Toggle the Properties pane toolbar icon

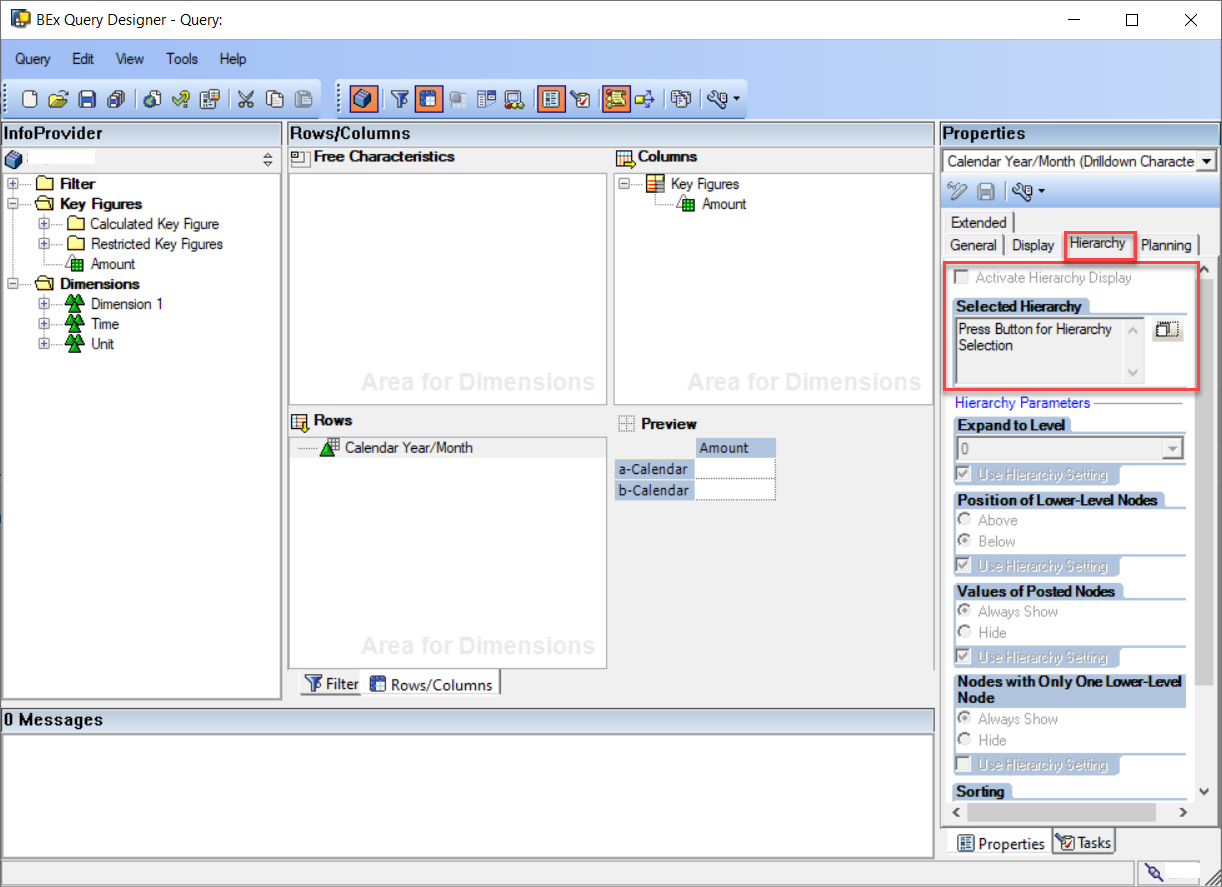tap(551, 99)
